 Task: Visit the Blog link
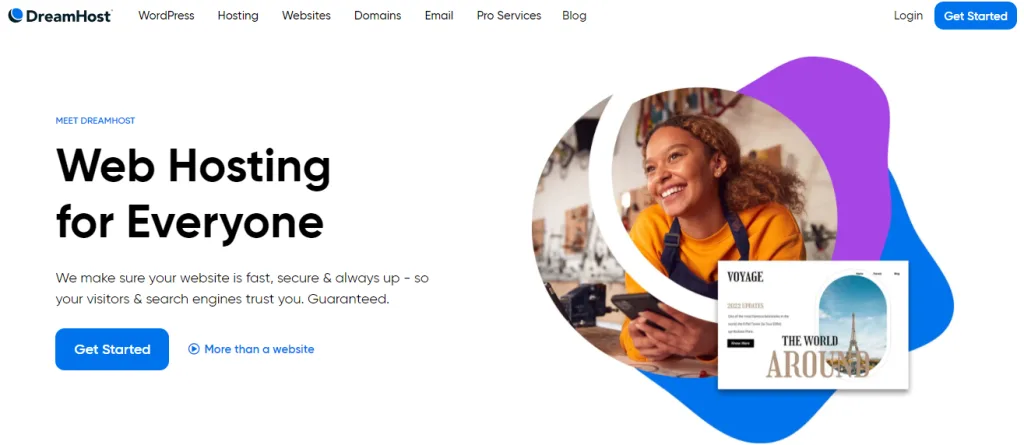pos(574,15)
